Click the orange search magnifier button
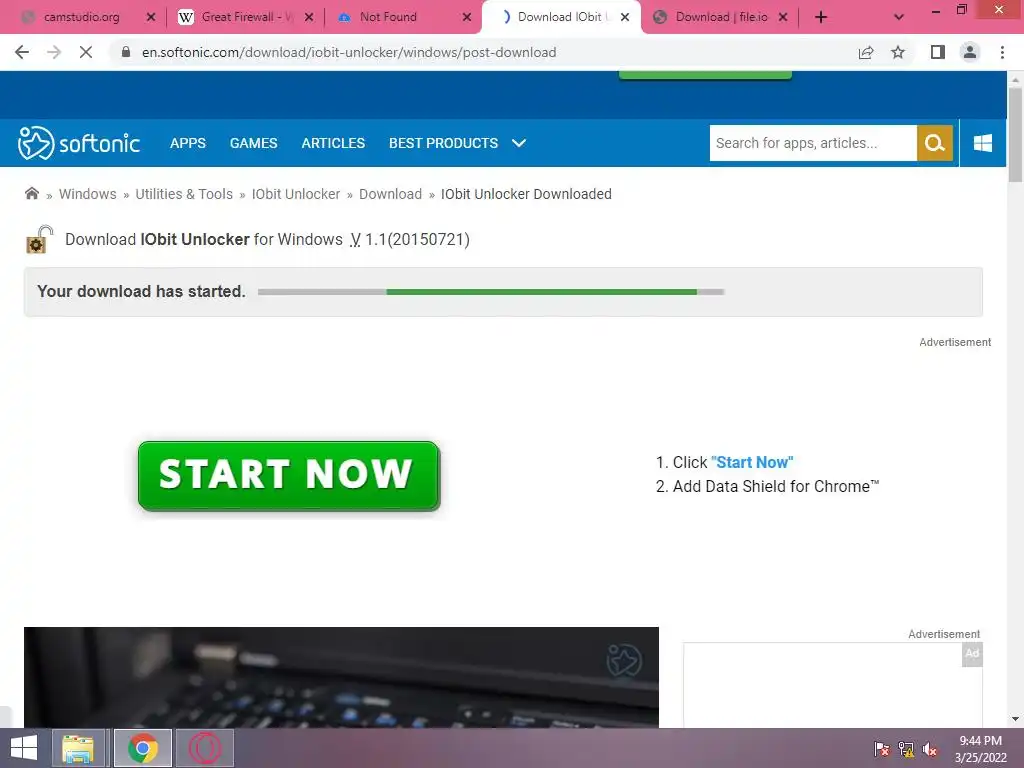Screen dimensions: 1024x768 (x=935, y=143)
